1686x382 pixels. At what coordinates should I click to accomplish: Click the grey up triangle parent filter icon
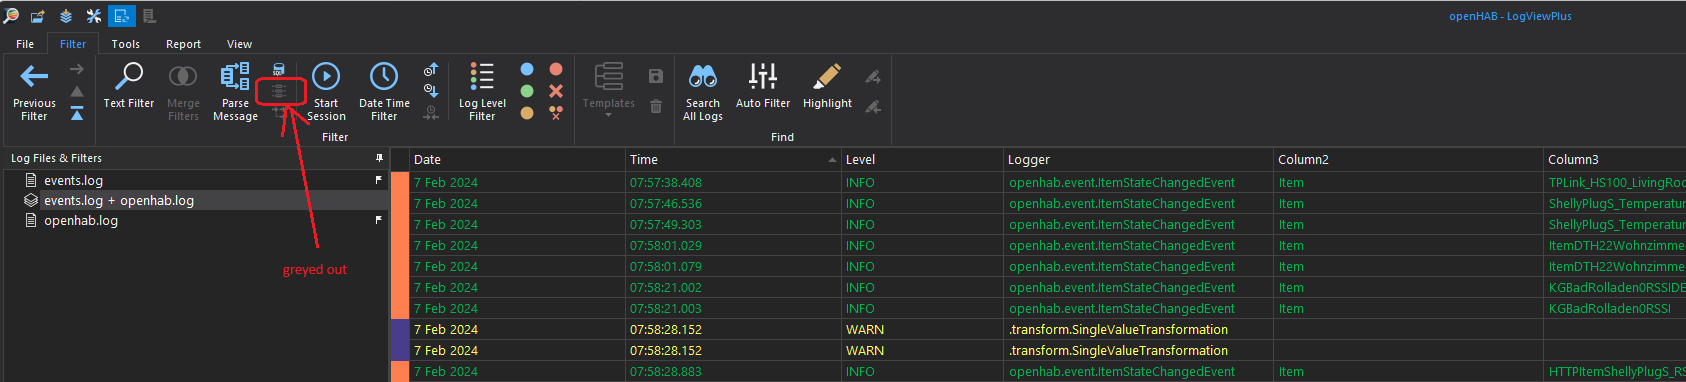pos(77,91)
